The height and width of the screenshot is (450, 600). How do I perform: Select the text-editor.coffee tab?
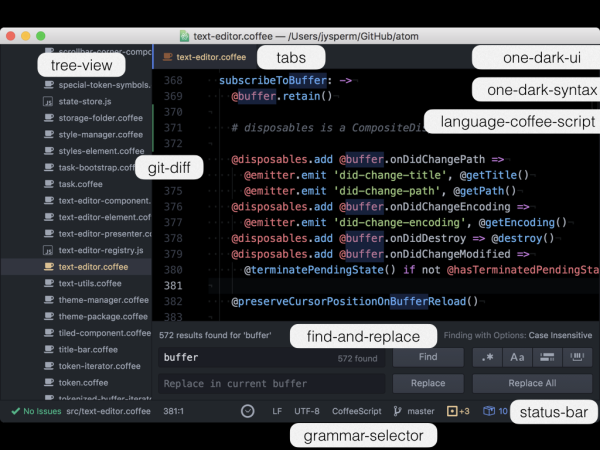click(205, 57)
